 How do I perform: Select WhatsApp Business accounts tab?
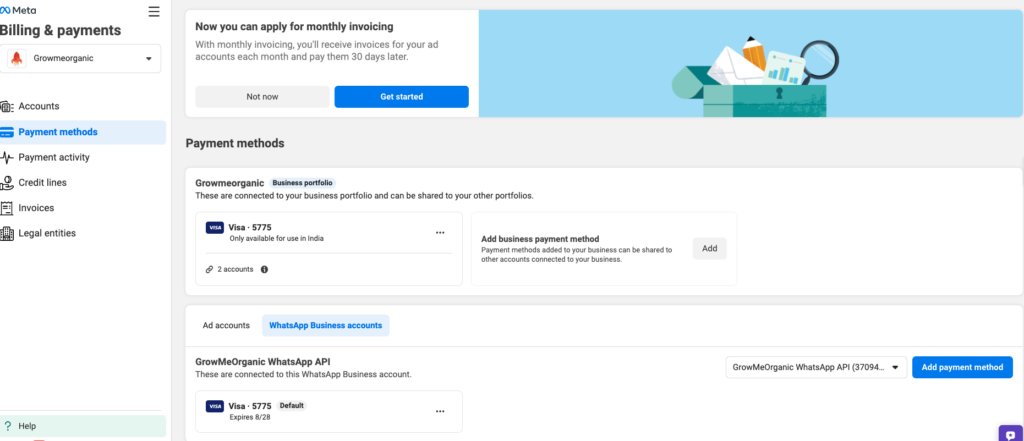(x=325, y=325)
